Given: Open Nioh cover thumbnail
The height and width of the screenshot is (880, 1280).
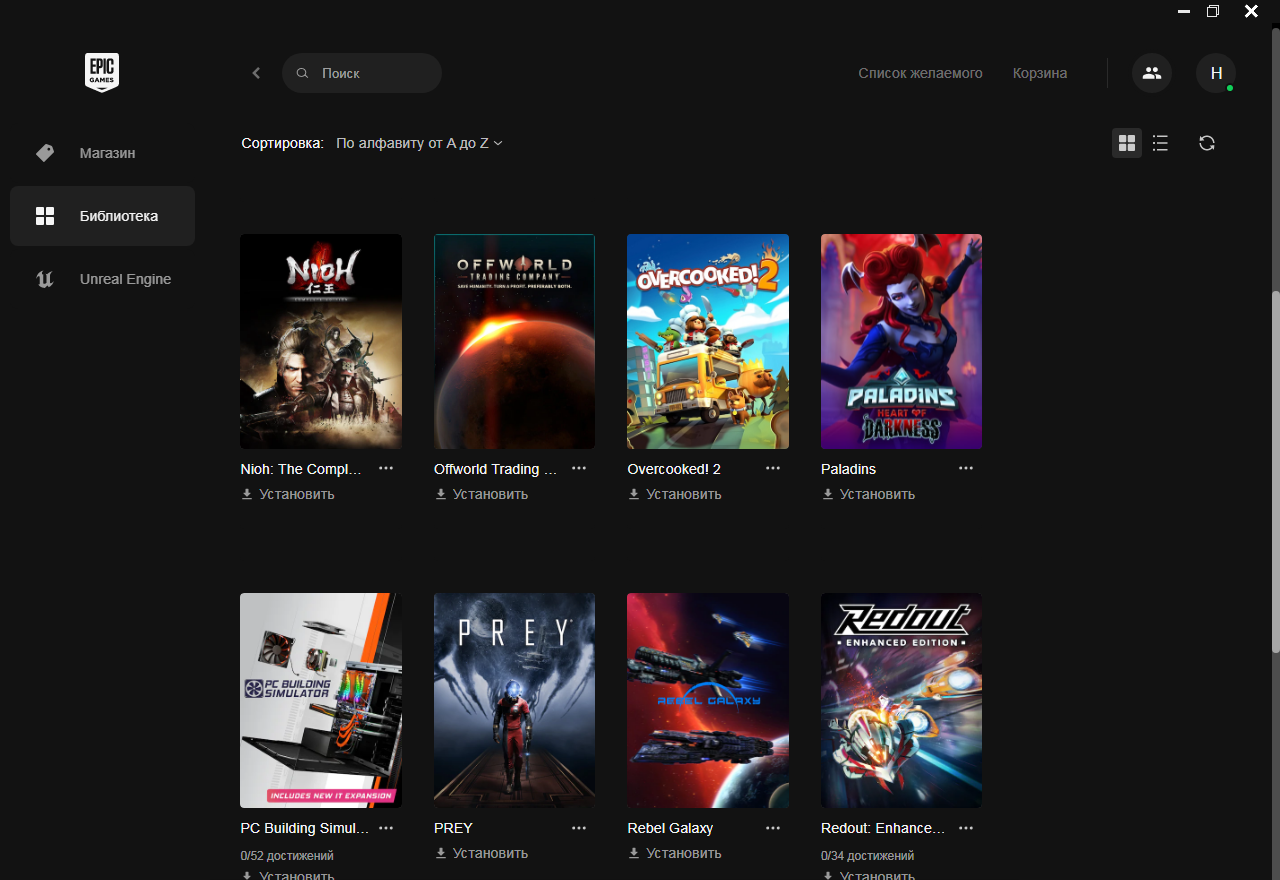Looking at the screenshot, I should click(321, 341).
